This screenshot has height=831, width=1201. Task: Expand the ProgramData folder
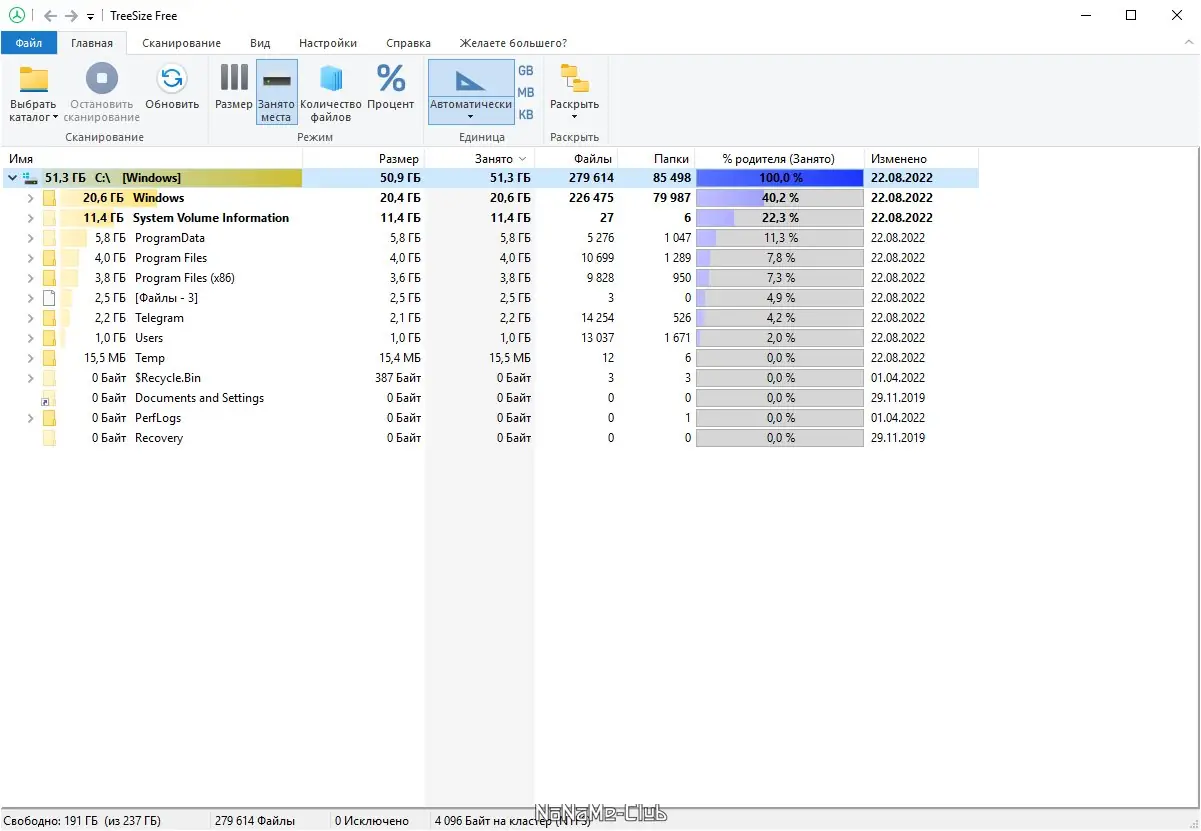tap(30, 238)
